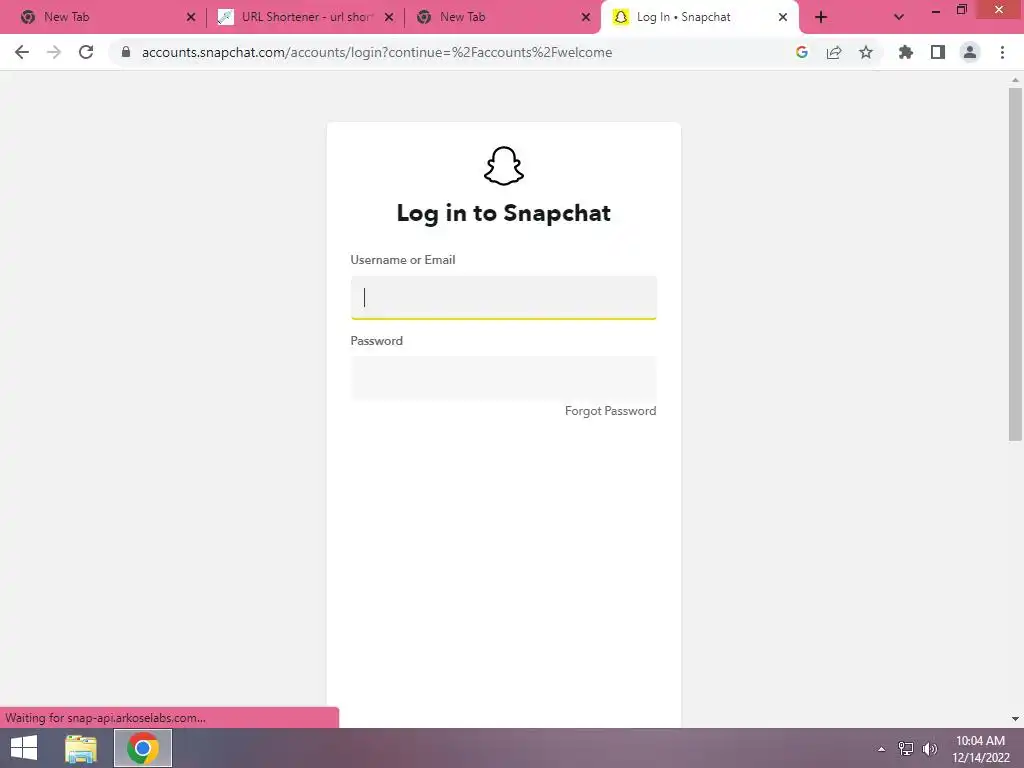Screen dimensions: 1024x768
Task: Click the Username or Email label
Action: click(403, 260)
